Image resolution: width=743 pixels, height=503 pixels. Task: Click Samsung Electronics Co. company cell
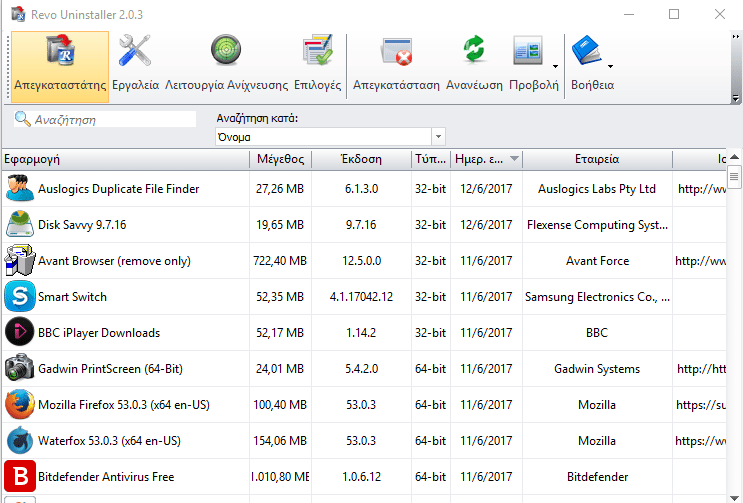click(x=597, y=297)
